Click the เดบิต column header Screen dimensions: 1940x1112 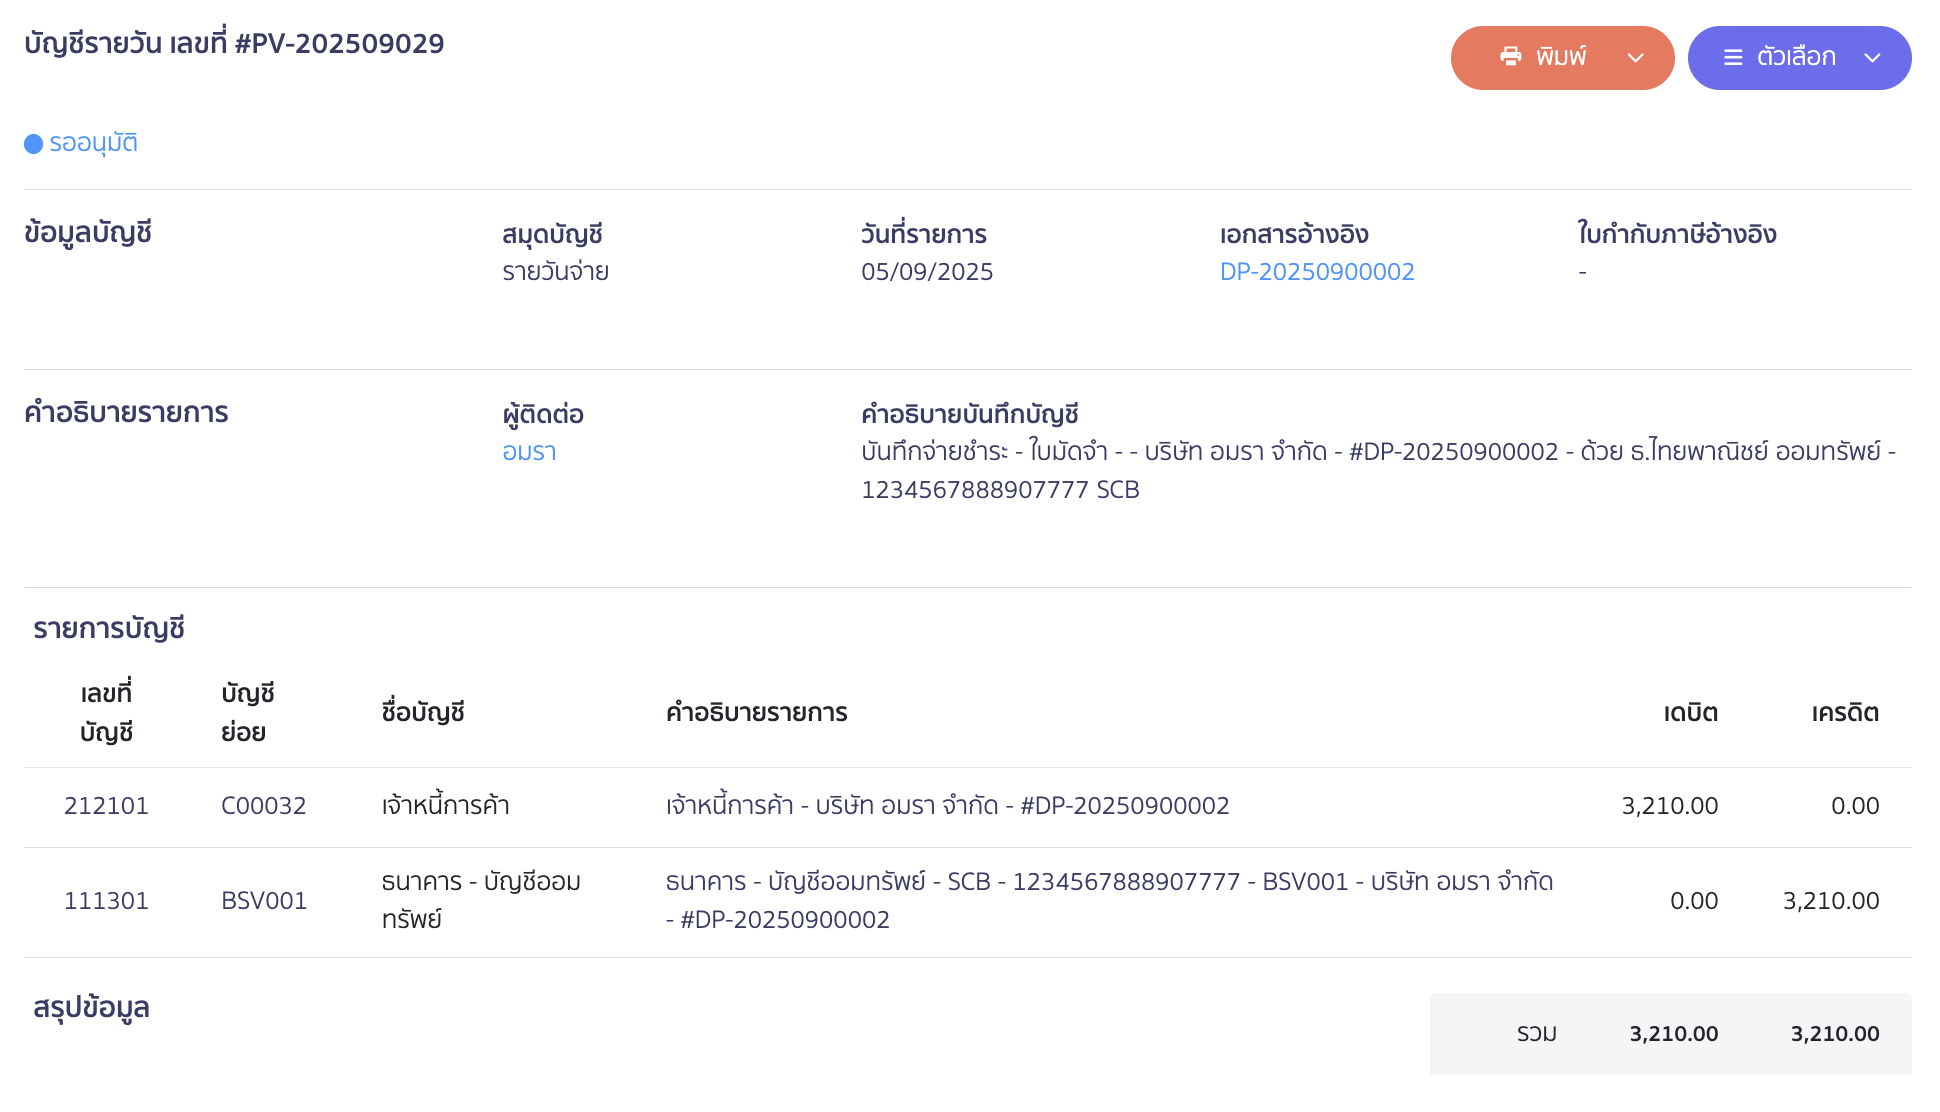[1691, 713]
